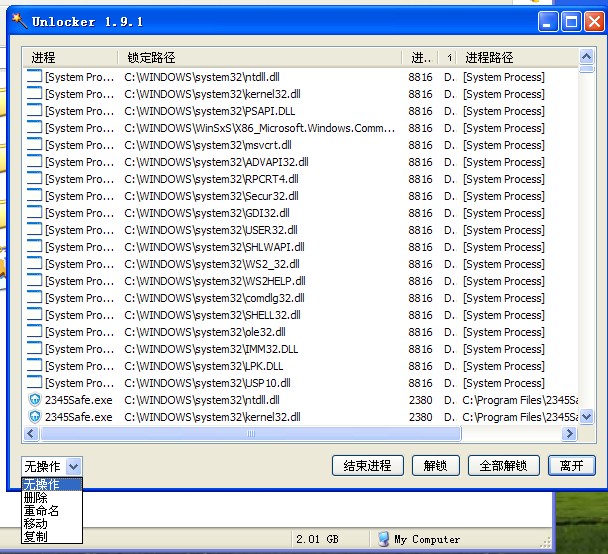
Task: Select the WinSxS X86_Microsoft.Windows.Comm... path
Action: click(x=259, y=128)
